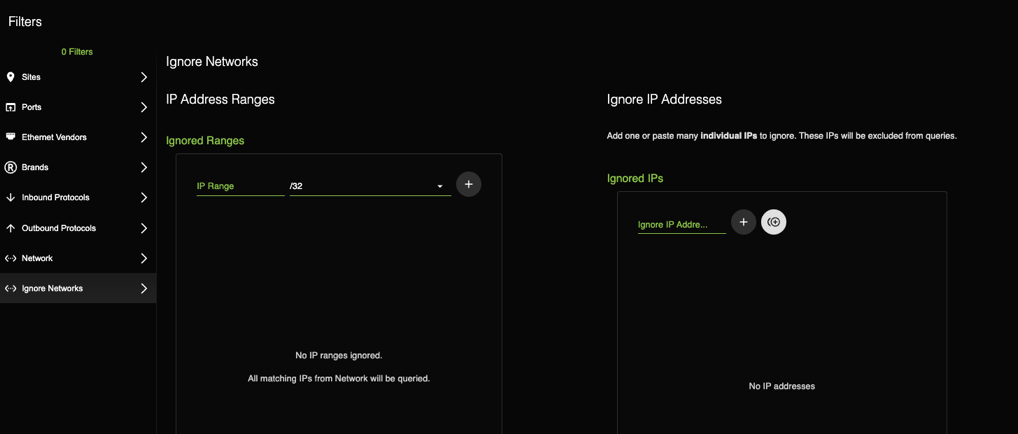Open the Network filter section
This screenshot has width=1018, height=434.
point(78,258)
